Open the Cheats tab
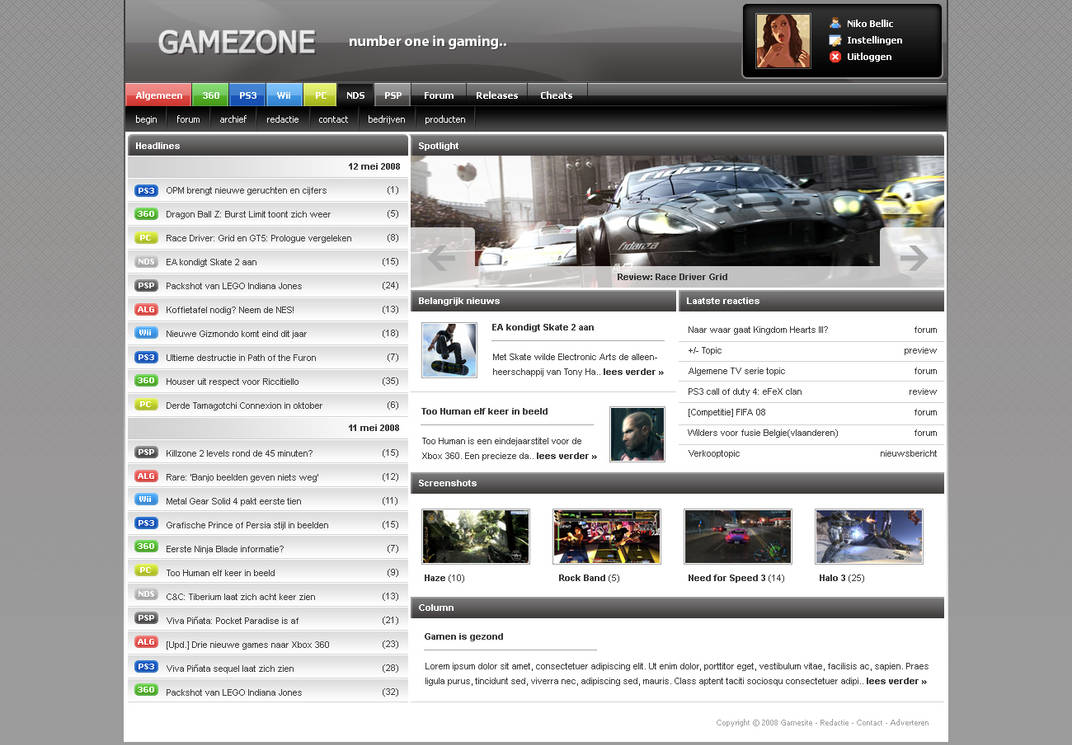 [557, 95]
